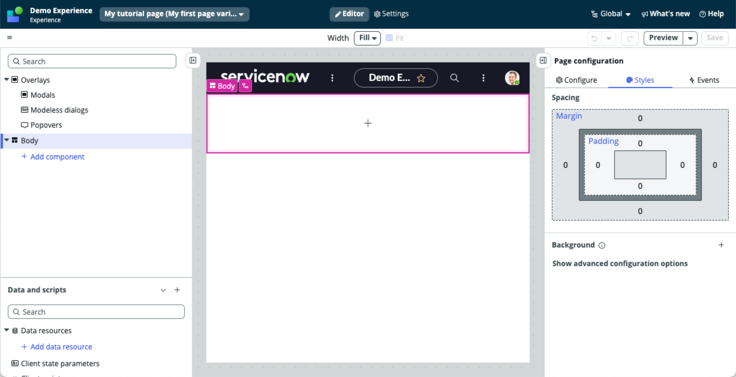Screen dimensions: 736x377
Task: Click the user avatar
Action: pos(512,78)
